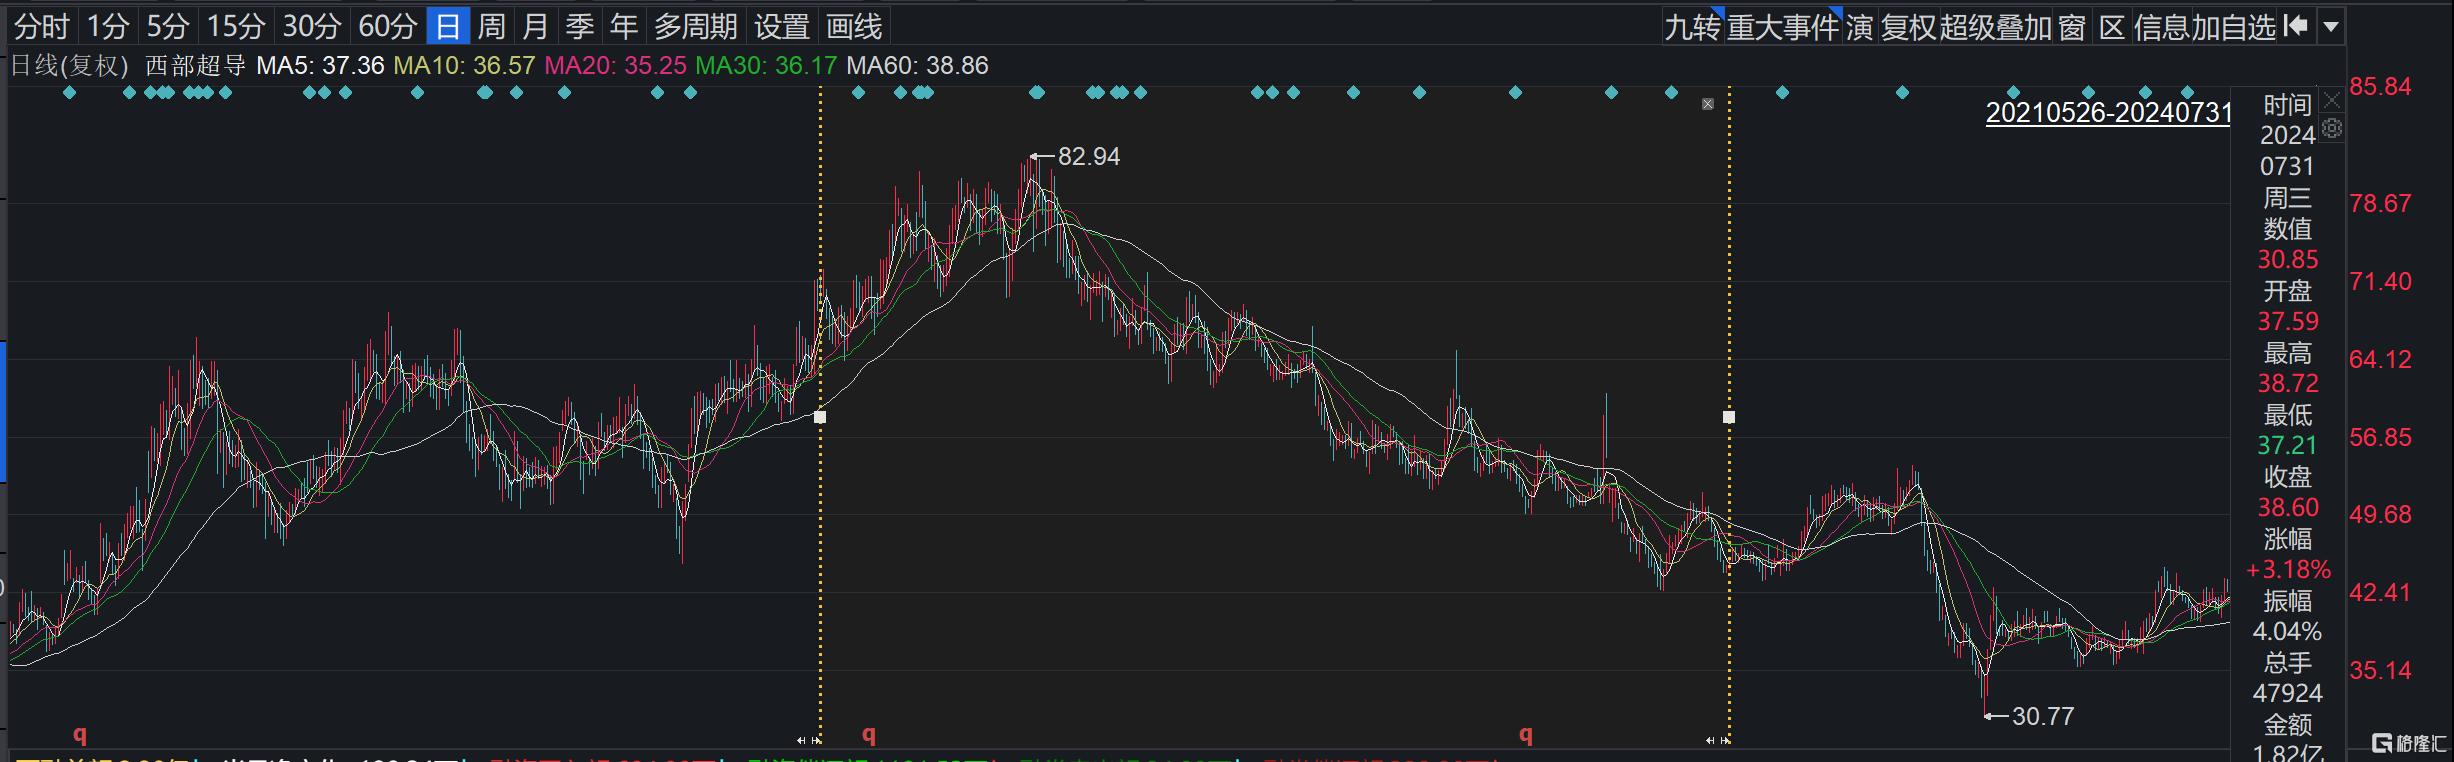Click the 35.14 price axis label
The image size is (2454, 762).
point(2380,670)
